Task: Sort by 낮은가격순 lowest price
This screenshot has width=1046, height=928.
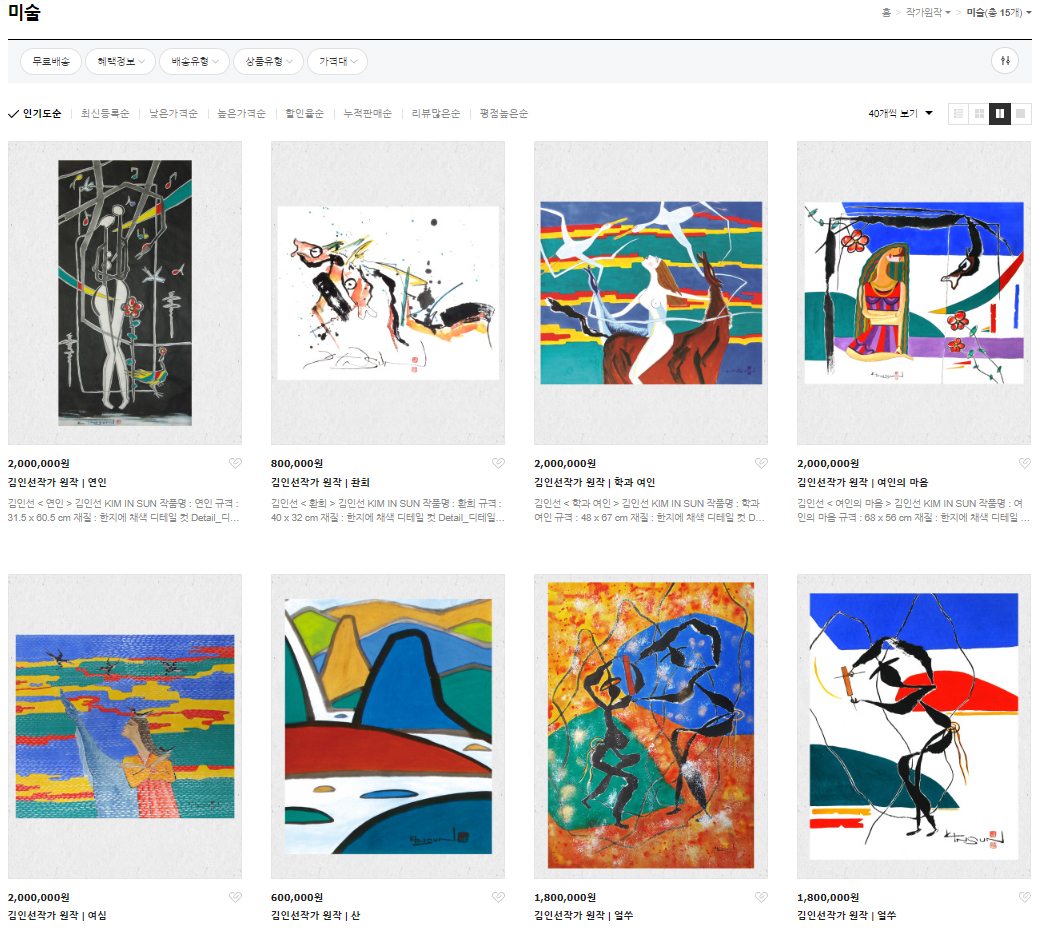Action: [173, 113]
